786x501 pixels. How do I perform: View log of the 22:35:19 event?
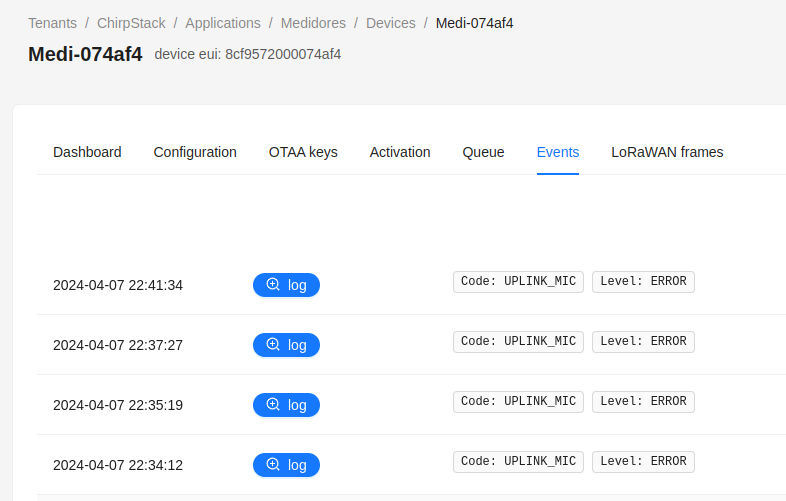(286, 405)
